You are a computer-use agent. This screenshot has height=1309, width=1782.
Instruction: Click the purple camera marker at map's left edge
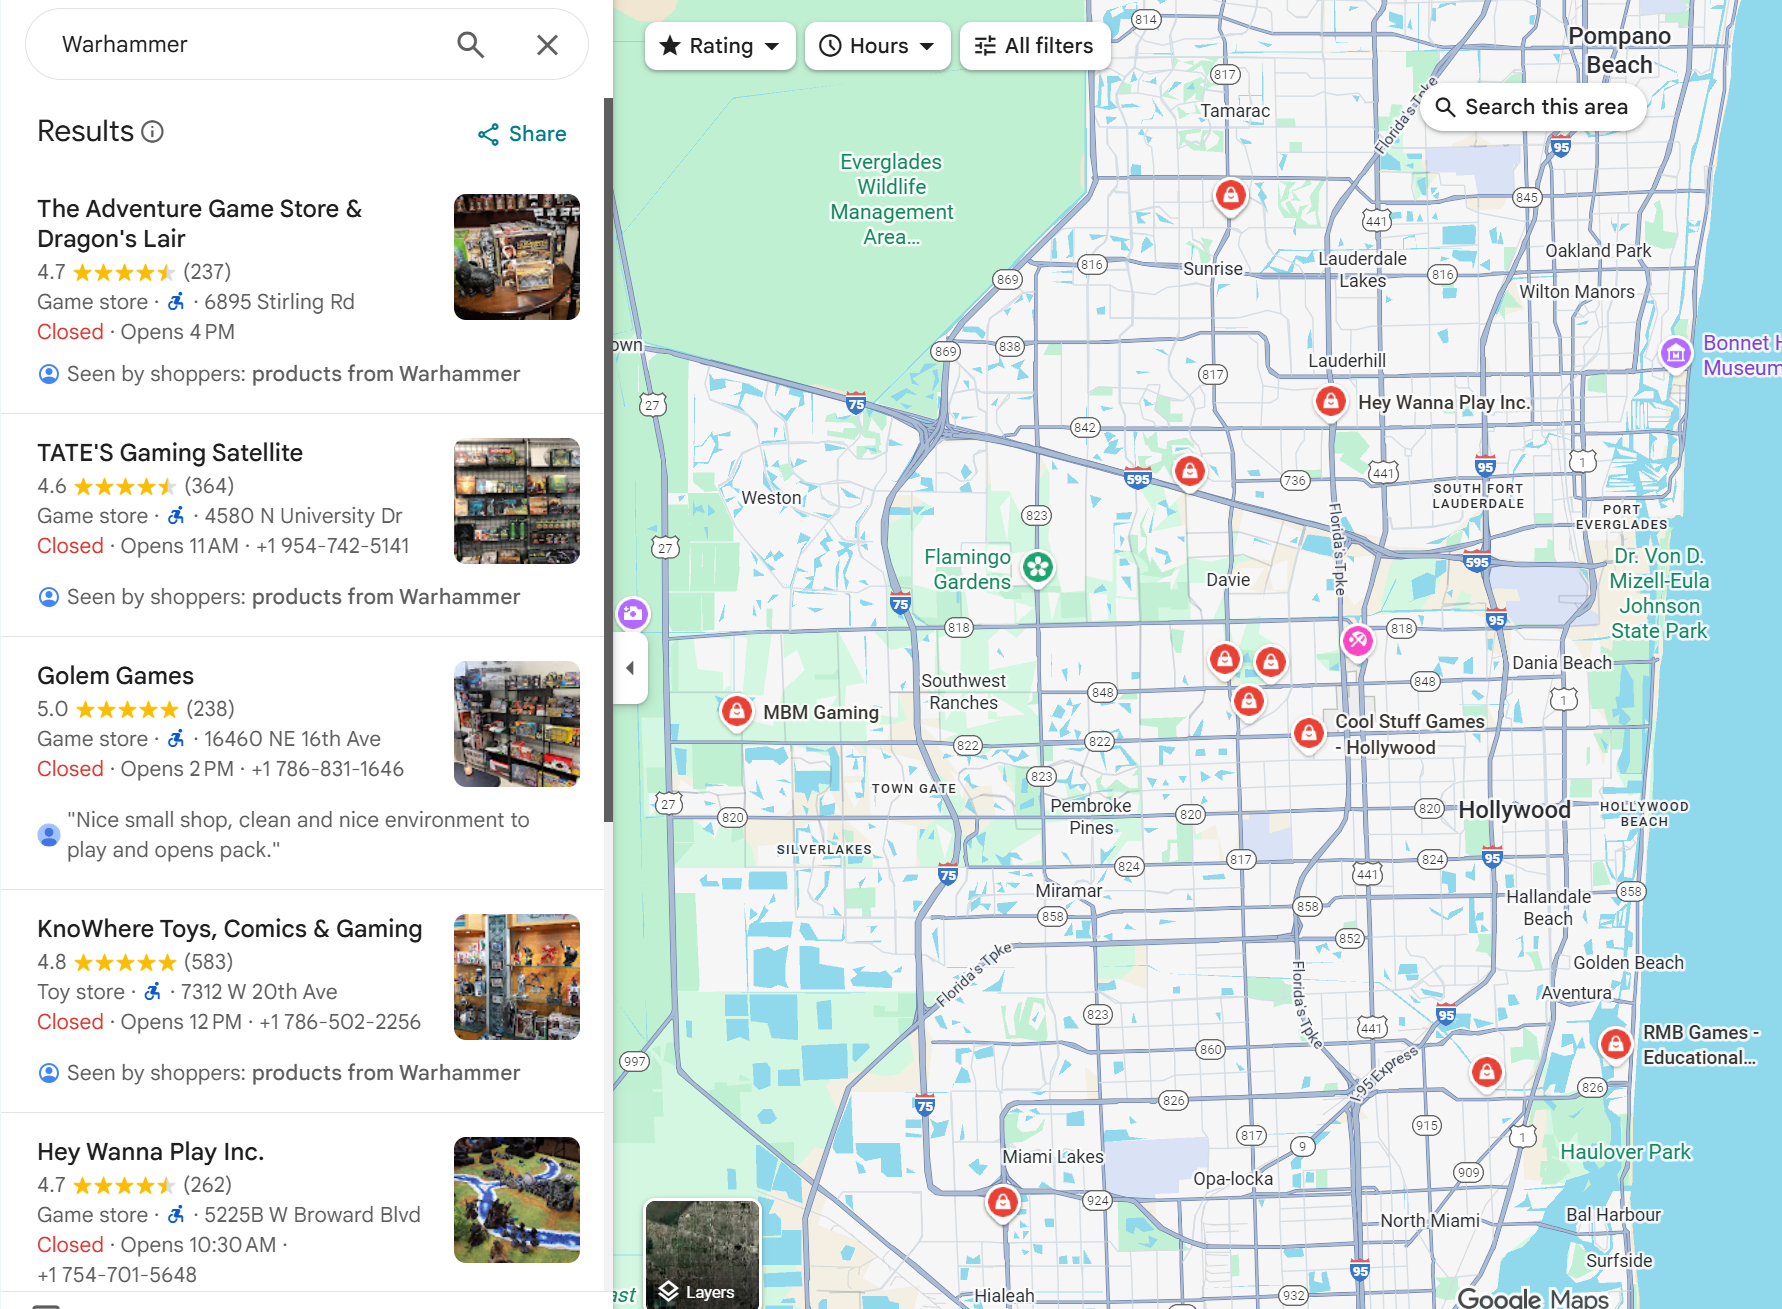coord(632,614)
